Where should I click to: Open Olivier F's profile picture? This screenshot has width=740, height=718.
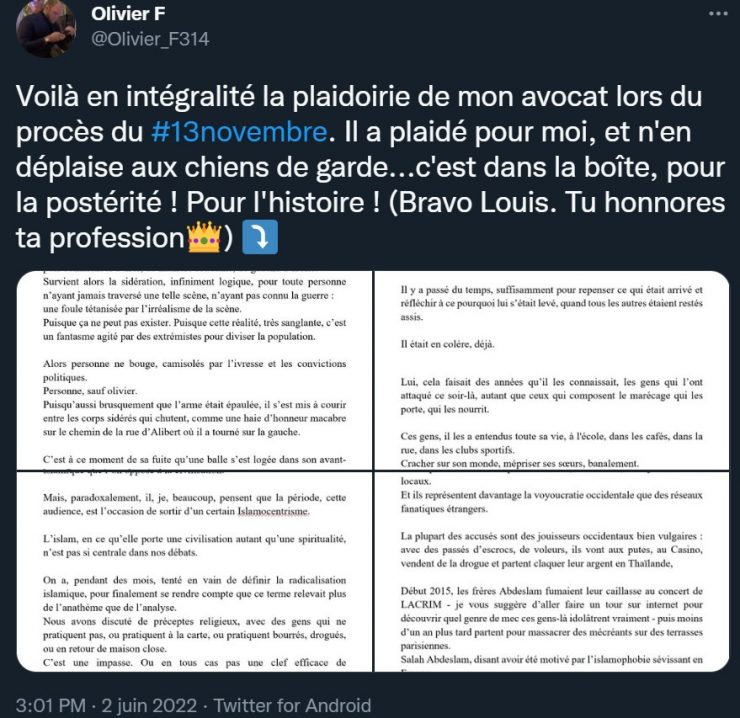click(45, 27)
